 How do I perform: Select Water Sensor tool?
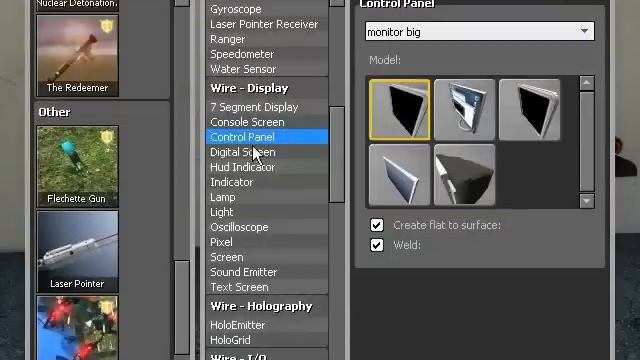pos(267,69)
